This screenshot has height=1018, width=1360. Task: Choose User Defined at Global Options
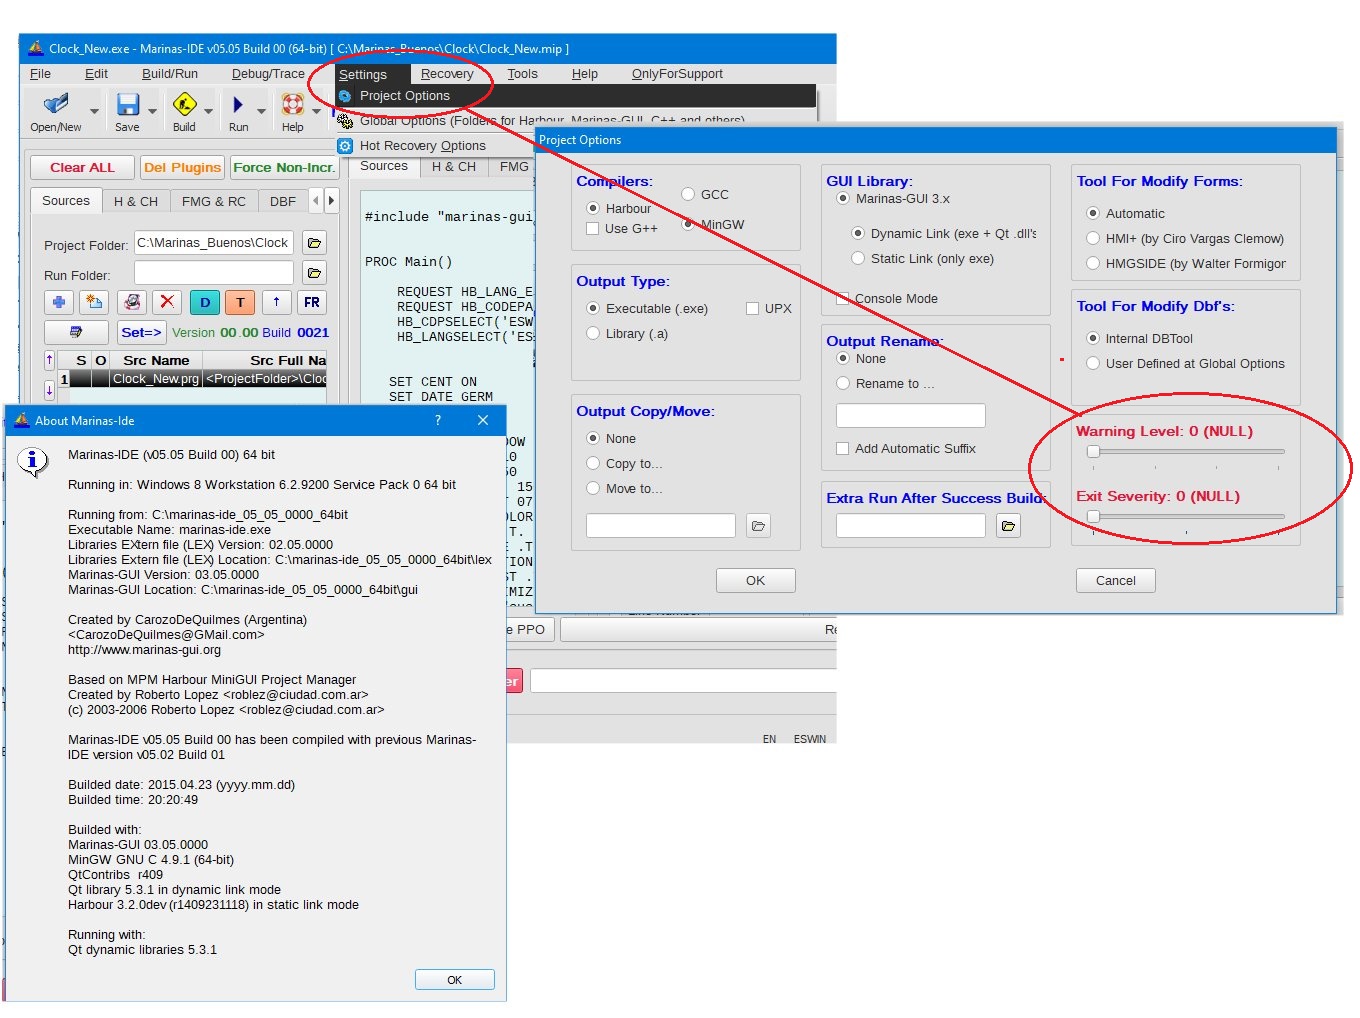coord(1093,363)
